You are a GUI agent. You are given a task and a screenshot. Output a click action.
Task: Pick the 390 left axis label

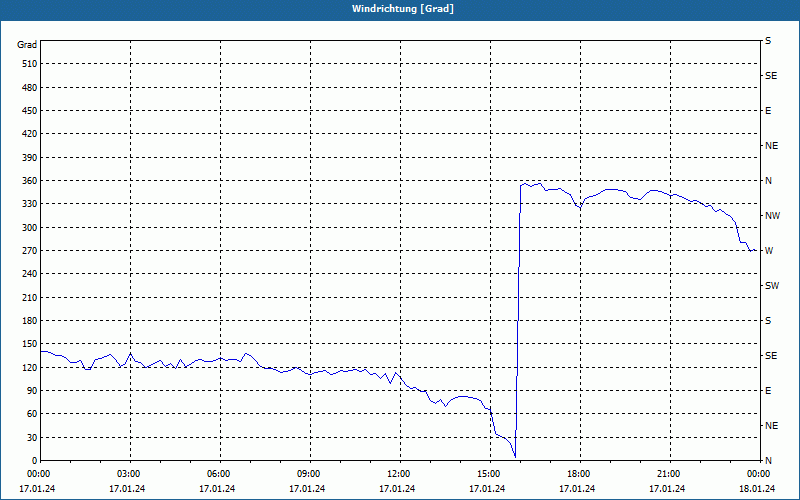point(30,158)
